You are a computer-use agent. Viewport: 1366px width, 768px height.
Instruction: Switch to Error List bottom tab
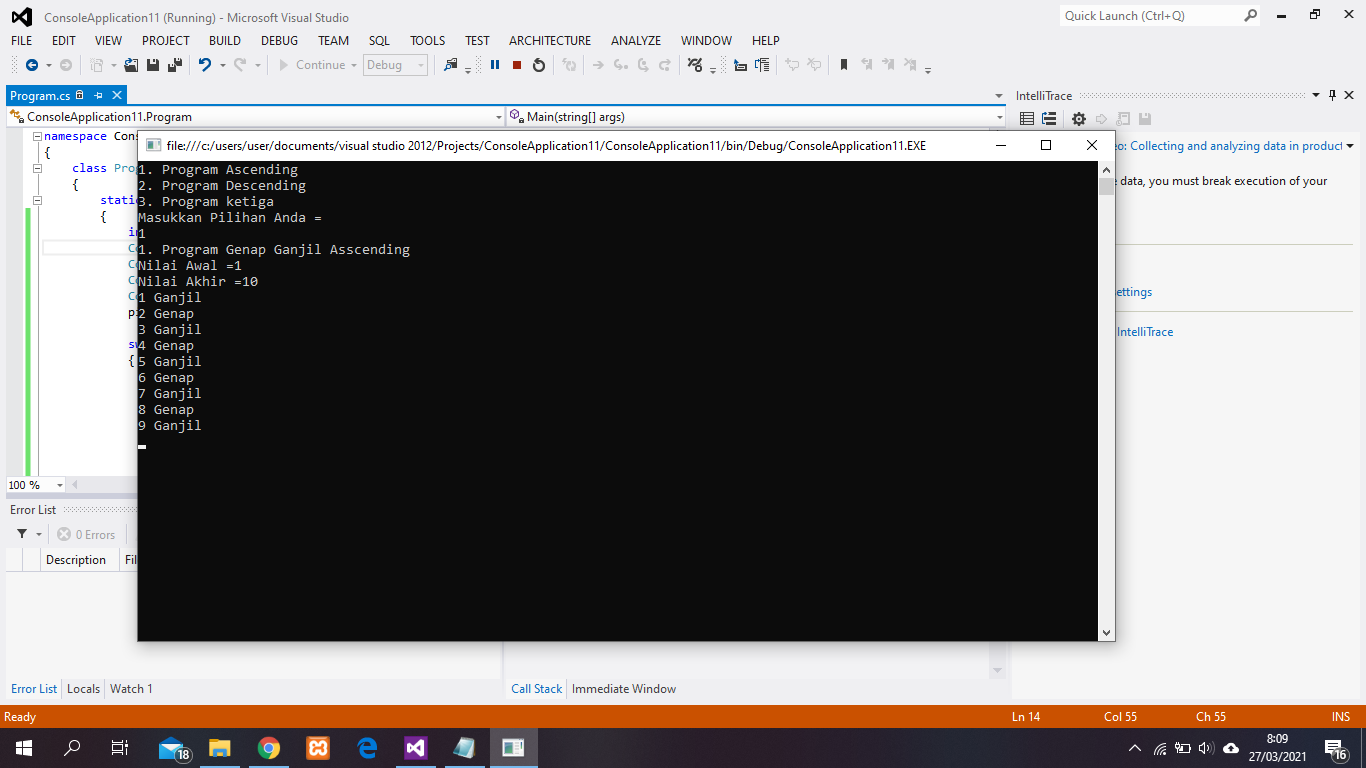(x=34, y=689)
